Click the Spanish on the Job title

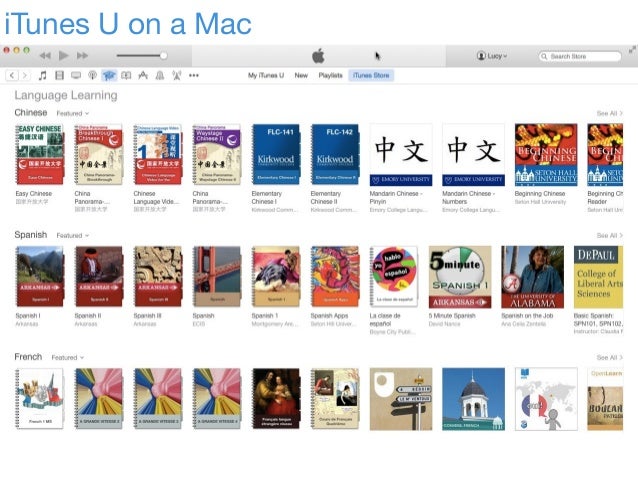coord(527,316)
